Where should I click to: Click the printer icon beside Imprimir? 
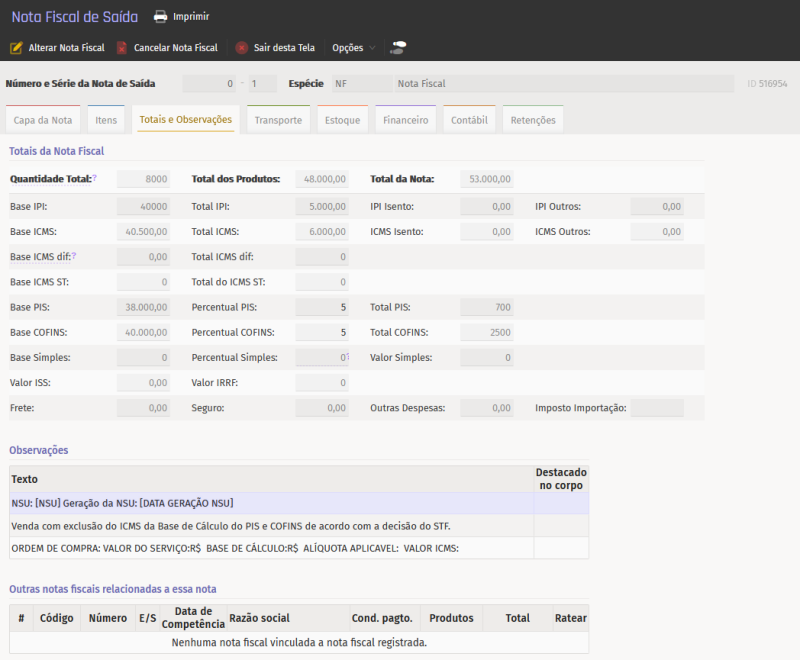point(160,17)
